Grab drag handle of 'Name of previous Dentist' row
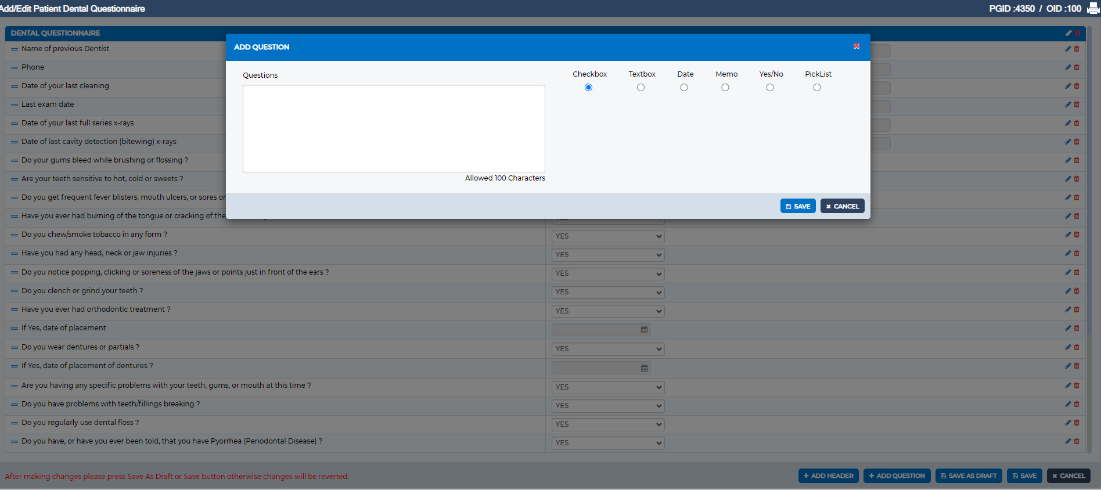The image size is (1101, 490). coord(14,49)
